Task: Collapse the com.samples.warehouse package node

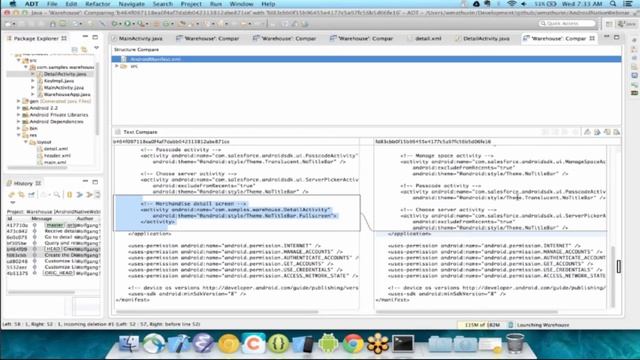Action: tap(26, 67)
